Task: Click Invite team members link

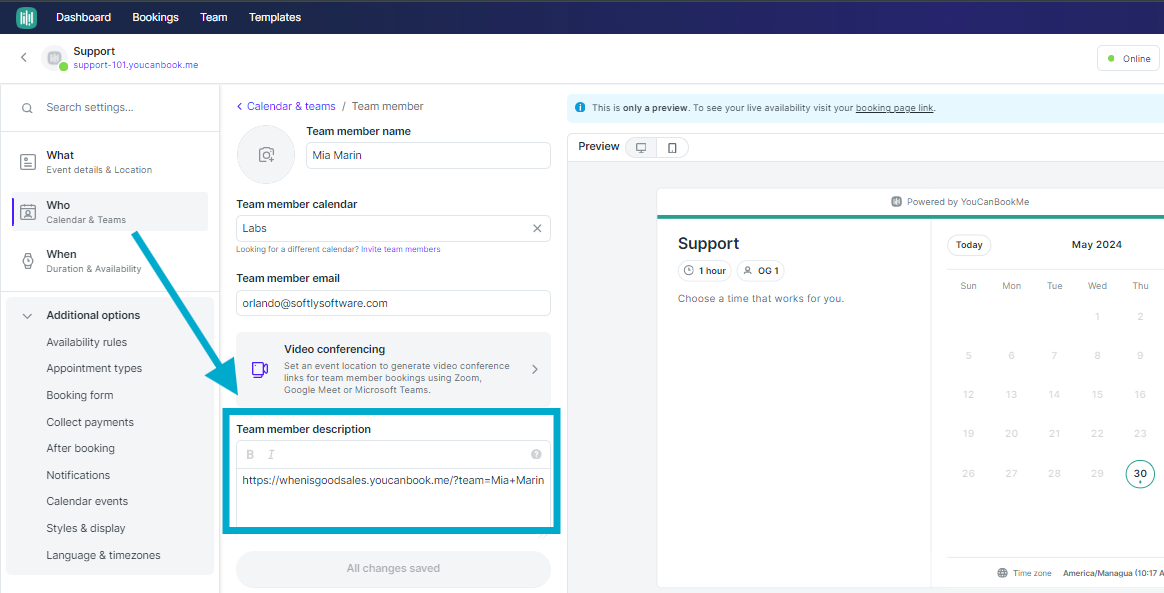Action: click(401, 249)
